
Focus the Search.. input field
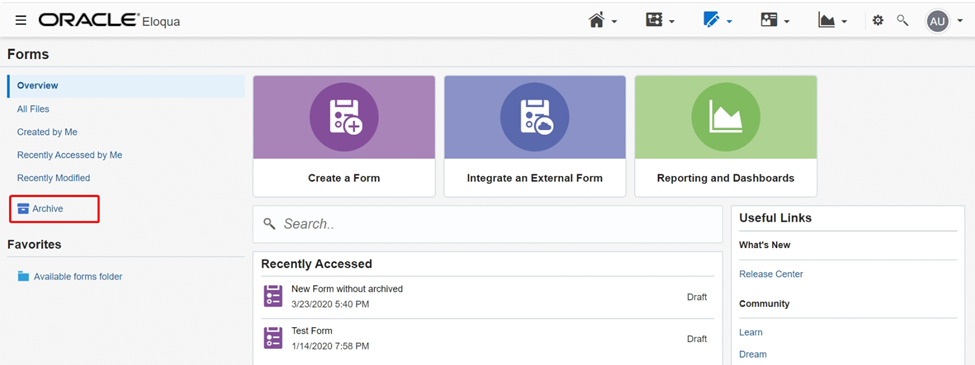(488, 224)
